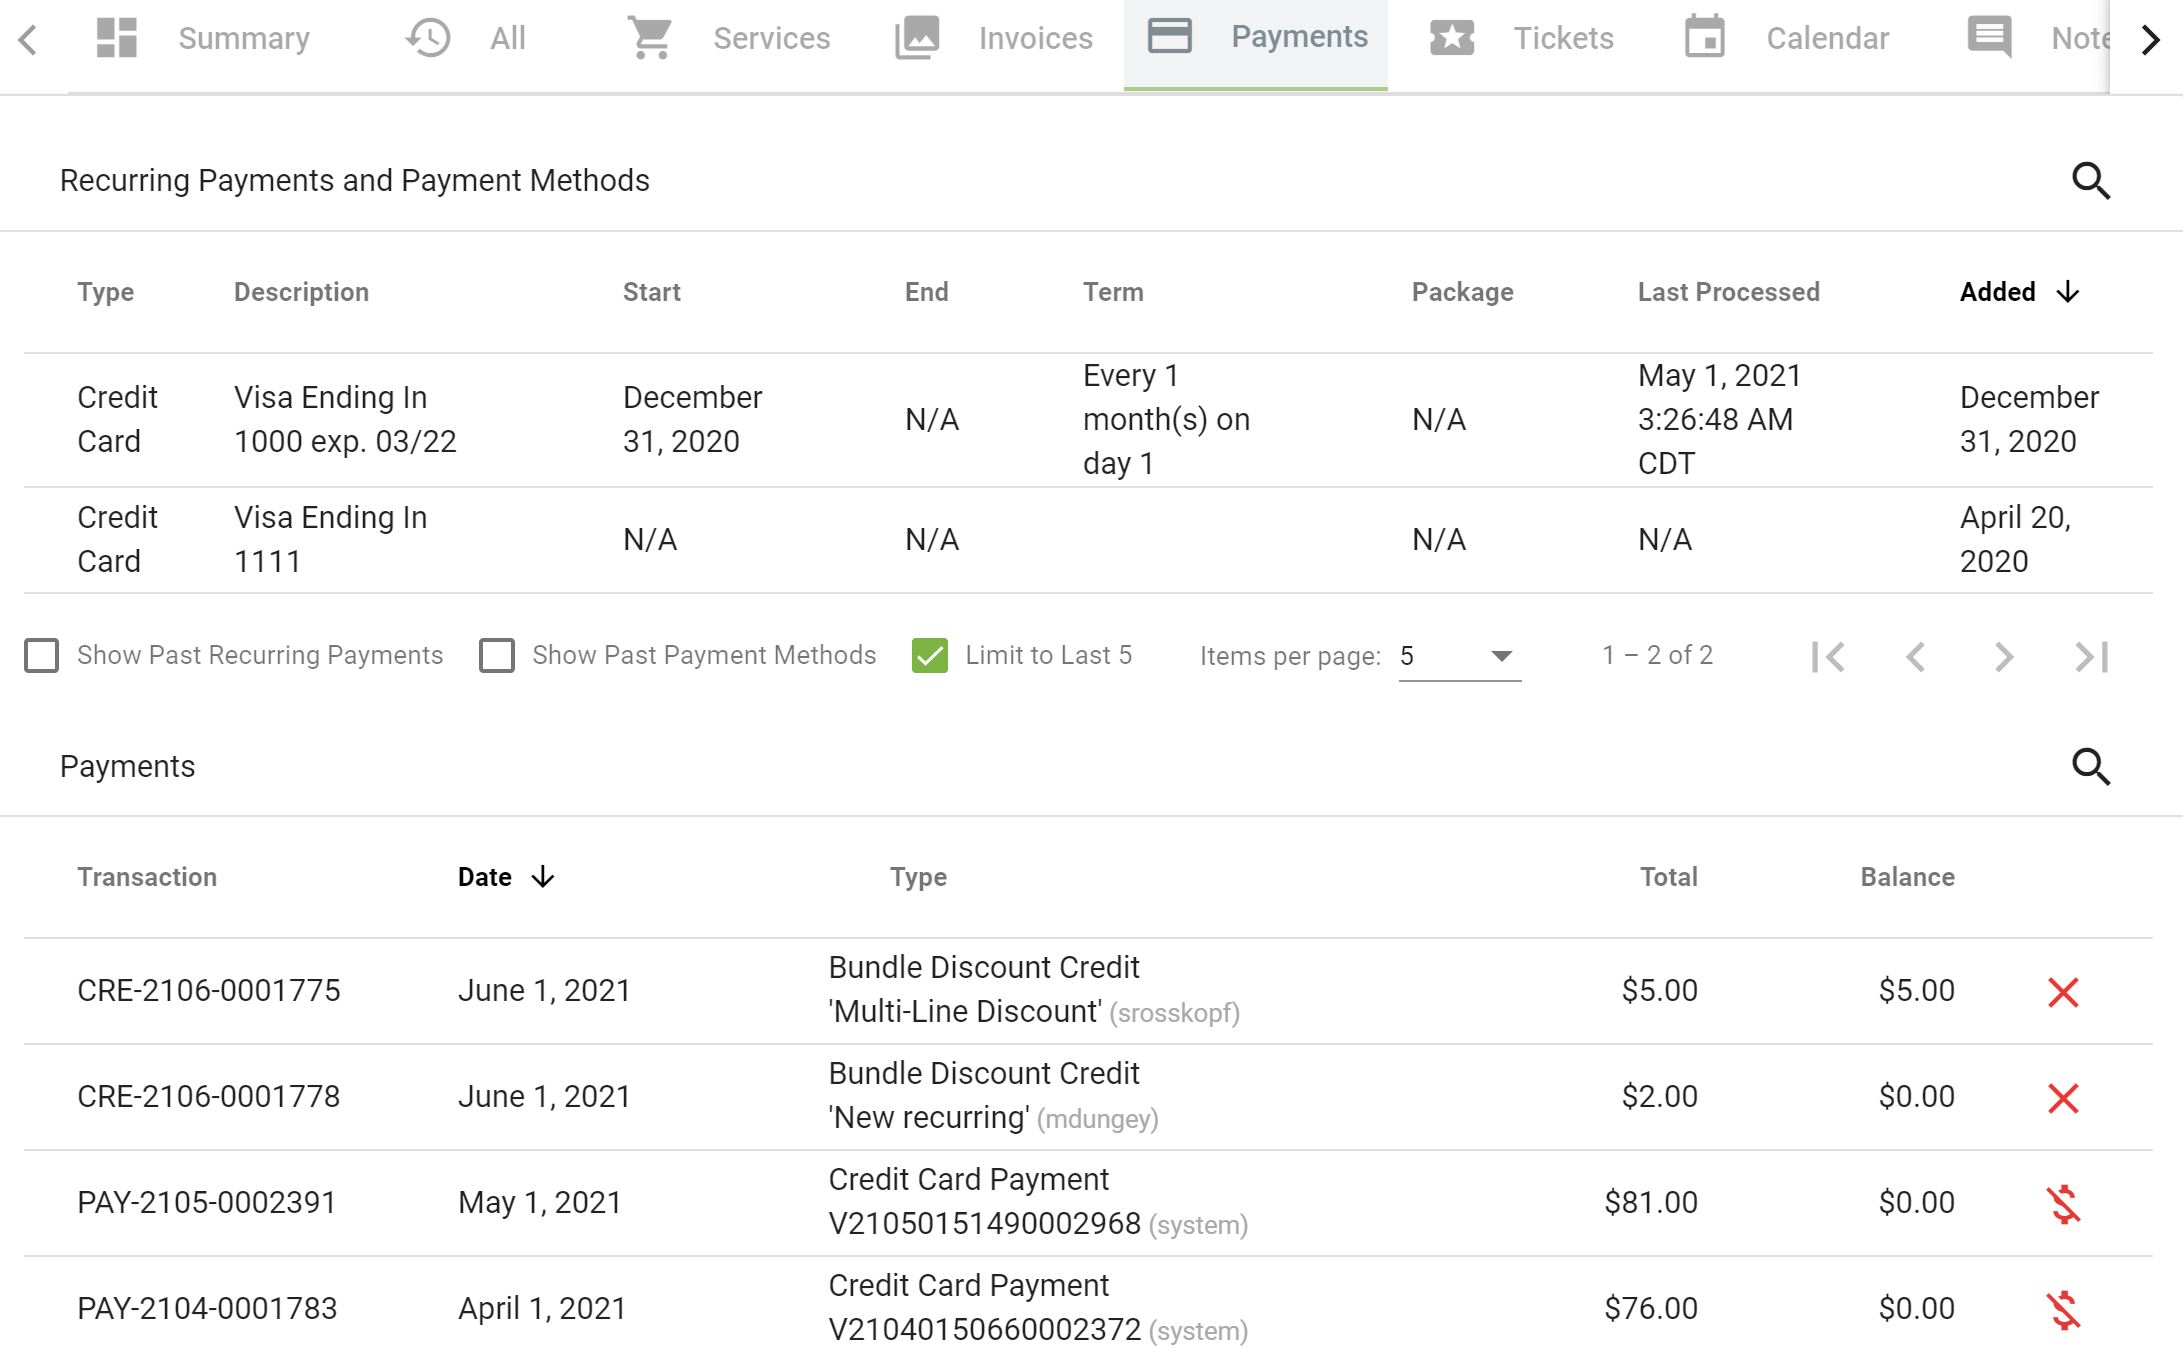This screenshot has width=2183, height=1360.
Task: Enable Show Past Recurring Payments
Action: tap(42, 656)
